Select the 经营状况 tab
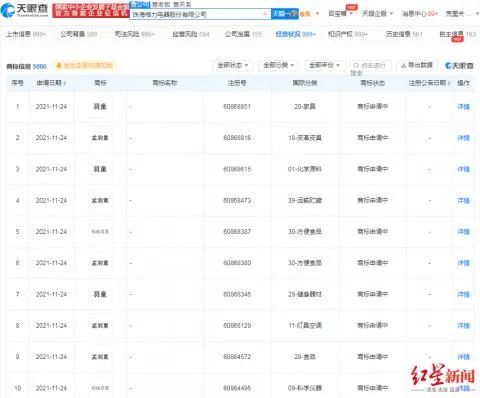480x398 pixels. (x=295, y=34)
